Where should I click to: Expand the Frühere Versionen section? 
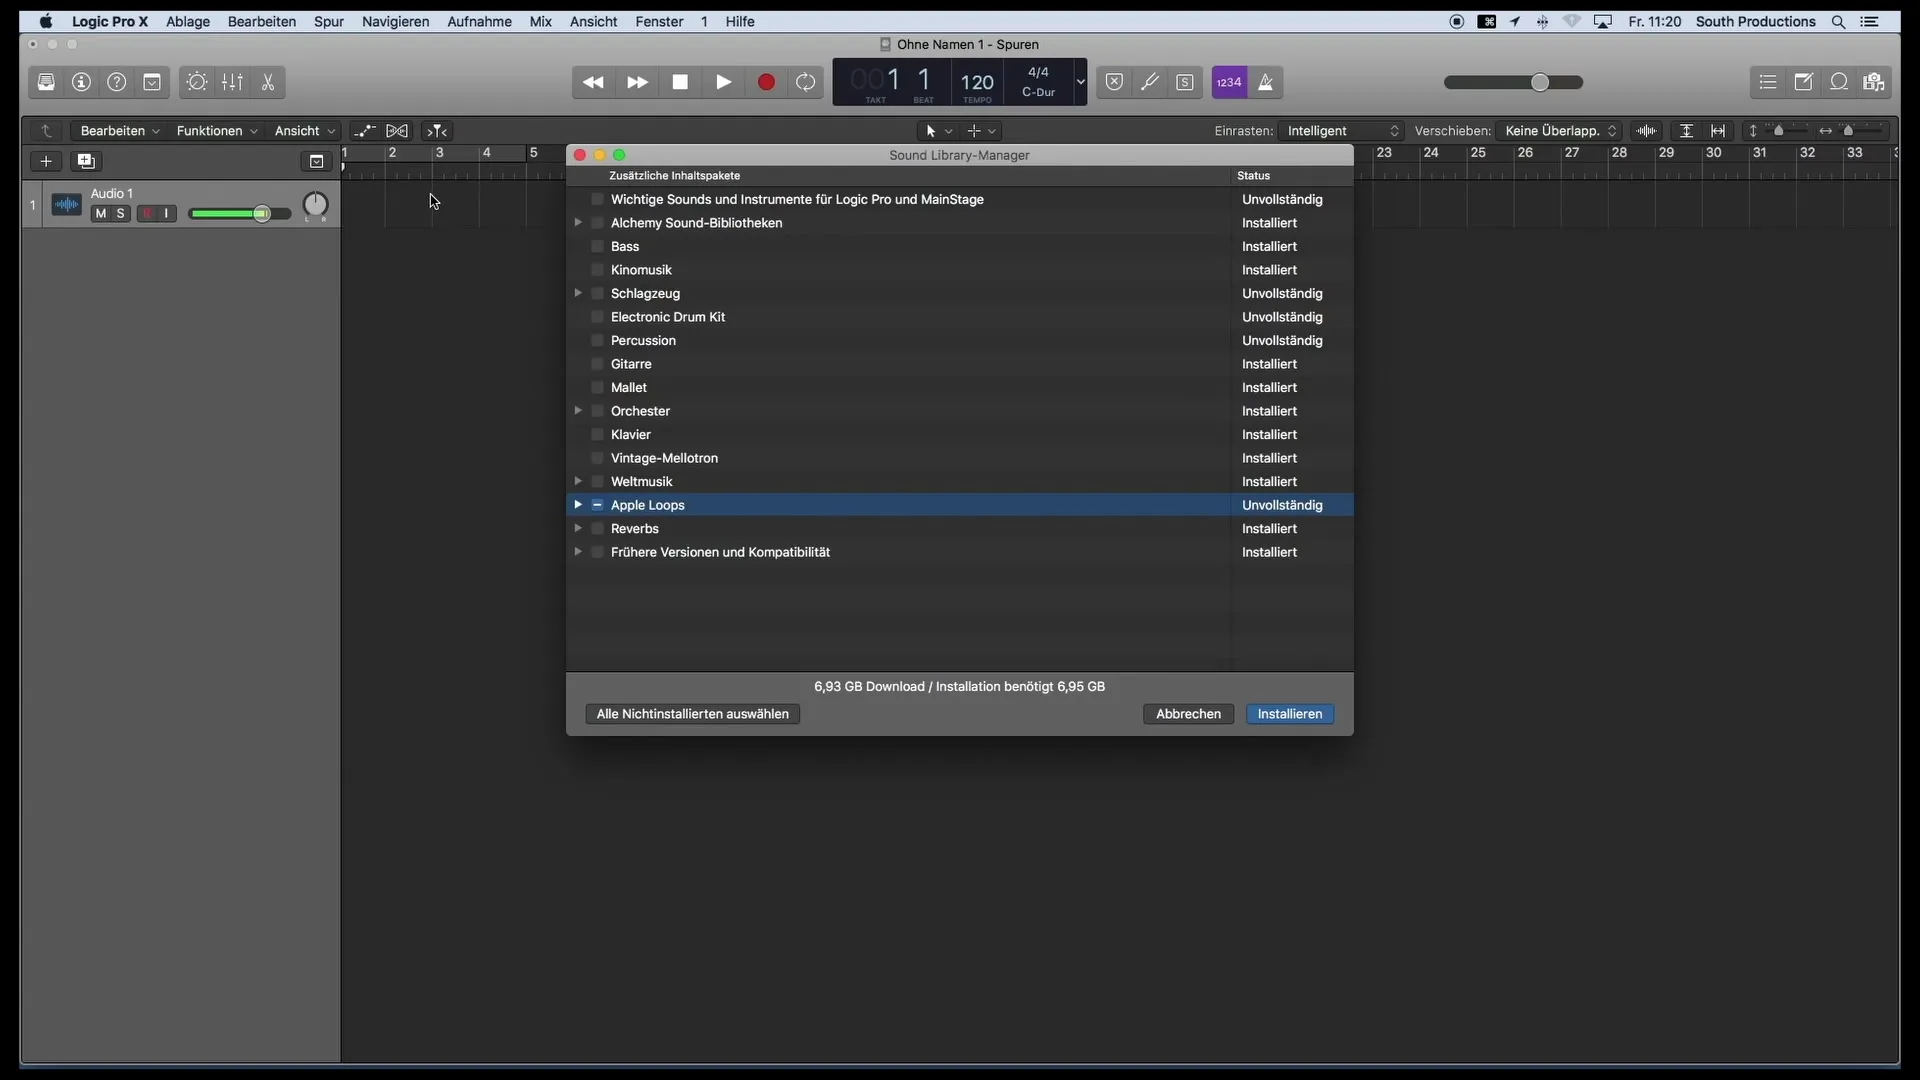576,551
